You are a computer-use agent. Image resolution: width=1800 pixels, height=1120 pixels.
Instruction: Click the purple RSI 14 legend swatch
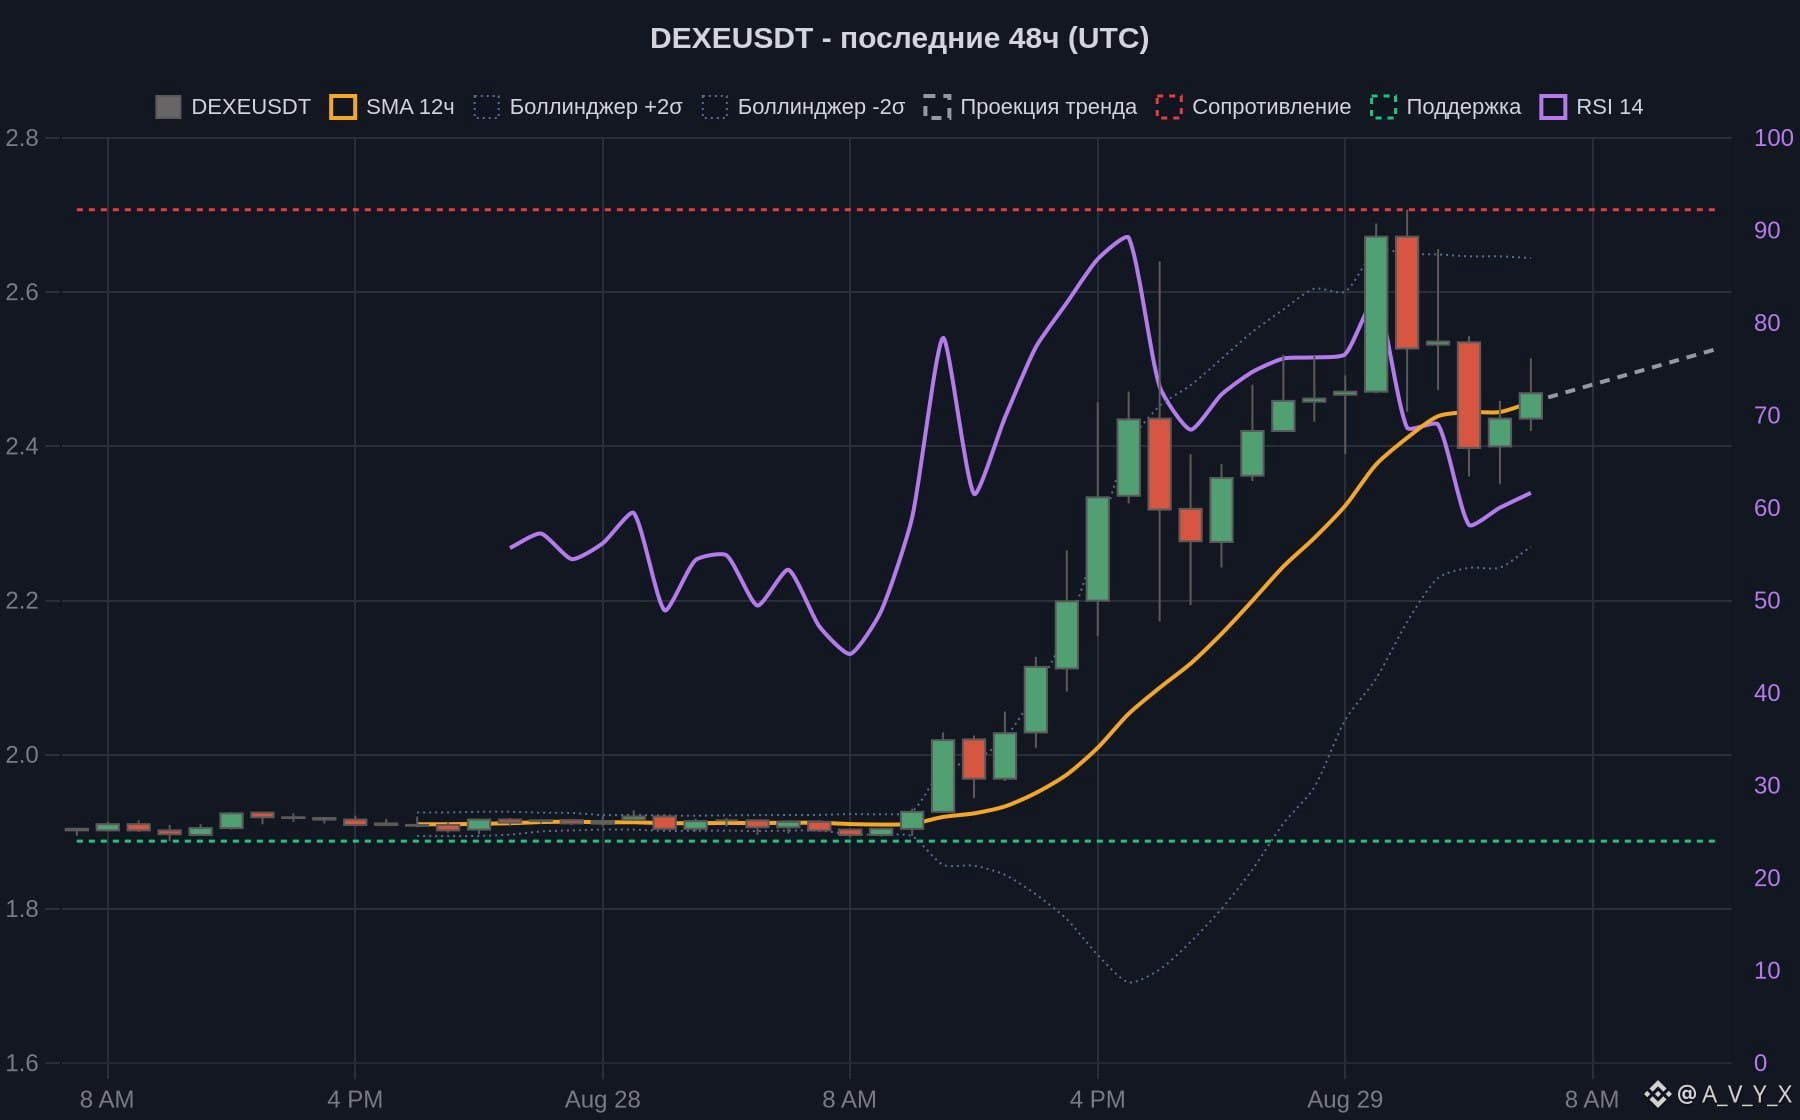pos(1553,107)
